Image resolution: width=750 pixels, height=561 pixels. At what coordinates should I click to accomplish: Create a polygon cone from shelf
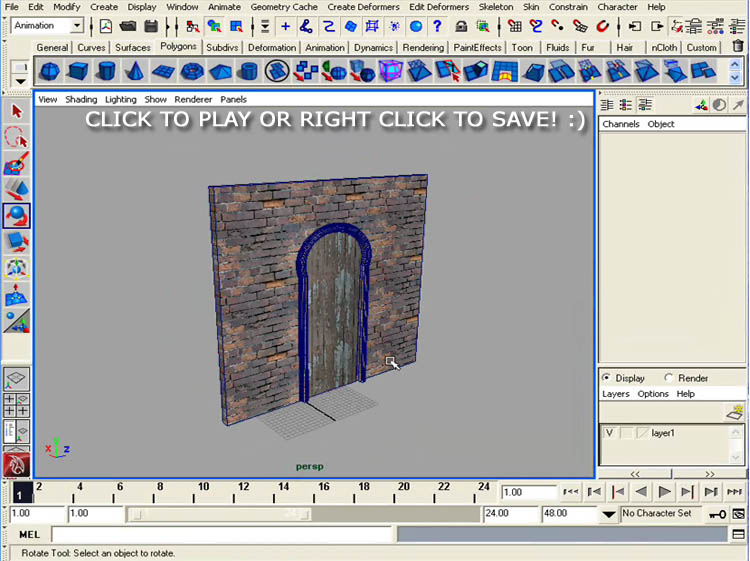click(x=134, y=71)
